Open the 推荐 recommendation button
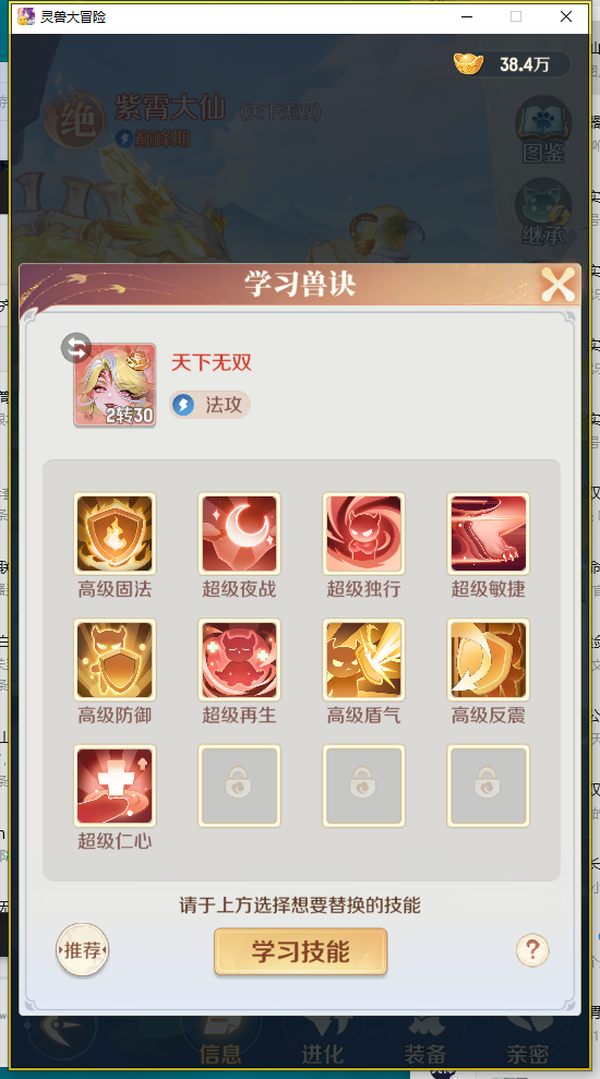600x1079 pixels. tap(83, 950)
